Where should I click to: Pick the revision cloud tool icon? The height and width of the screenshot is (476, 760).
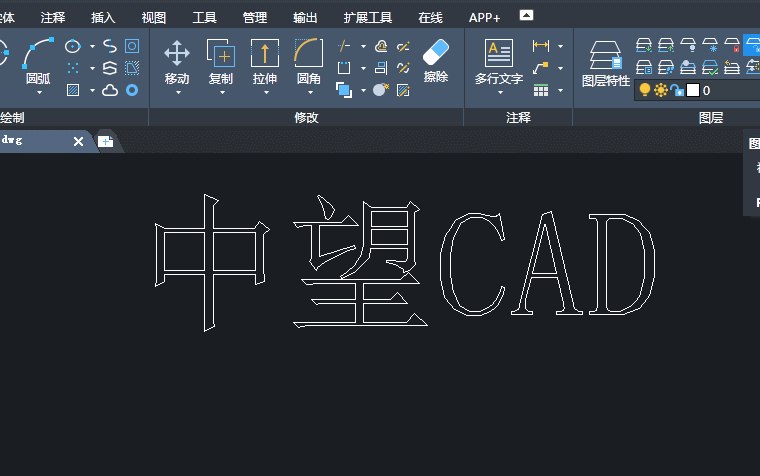click(x=110, y=90)
